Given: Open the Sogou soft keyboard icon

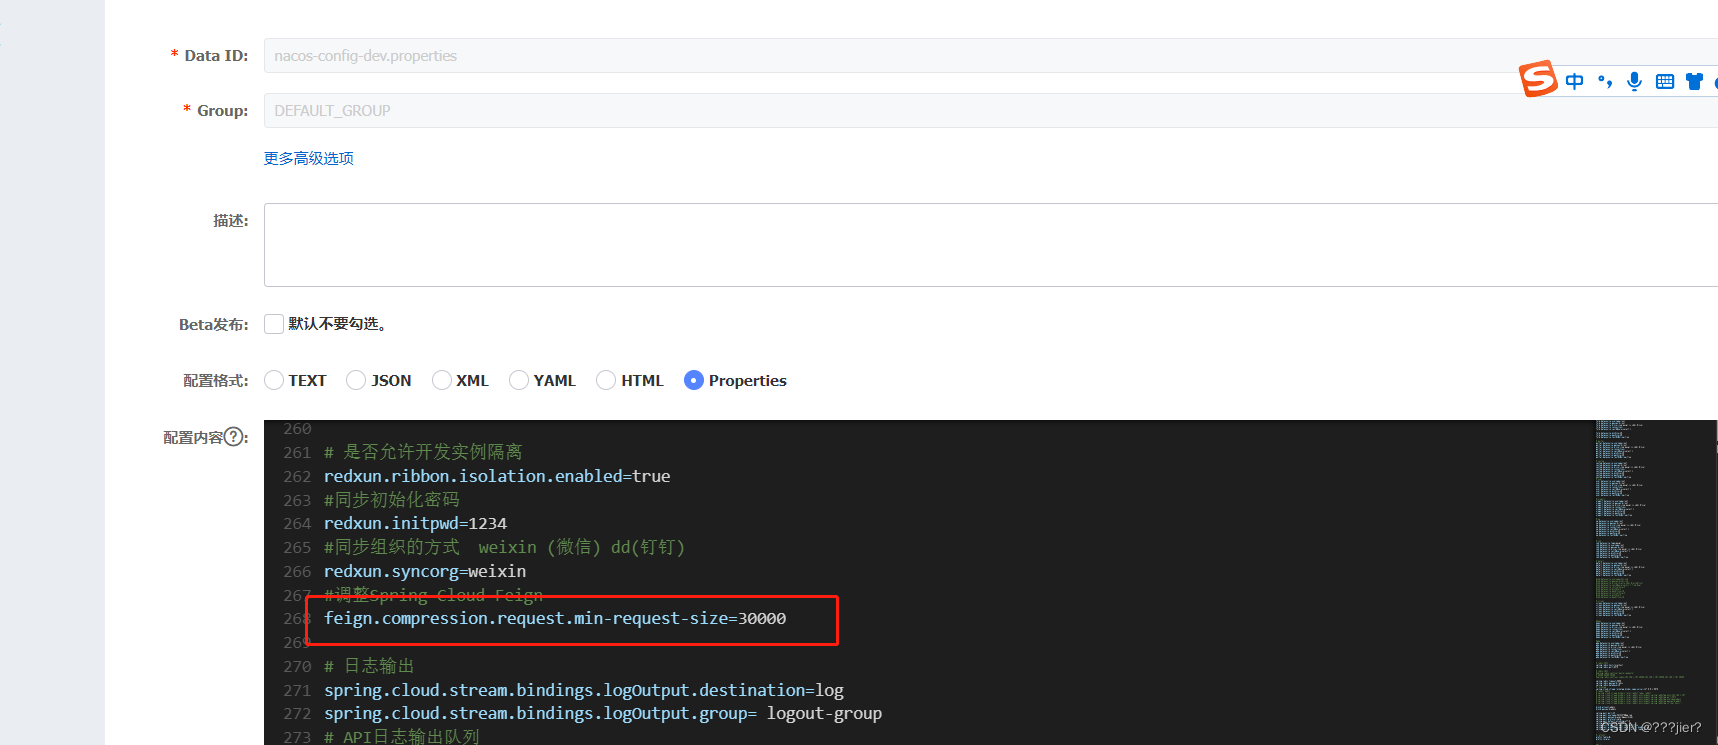Looking at the screenshot, I should click(1664, 81).
